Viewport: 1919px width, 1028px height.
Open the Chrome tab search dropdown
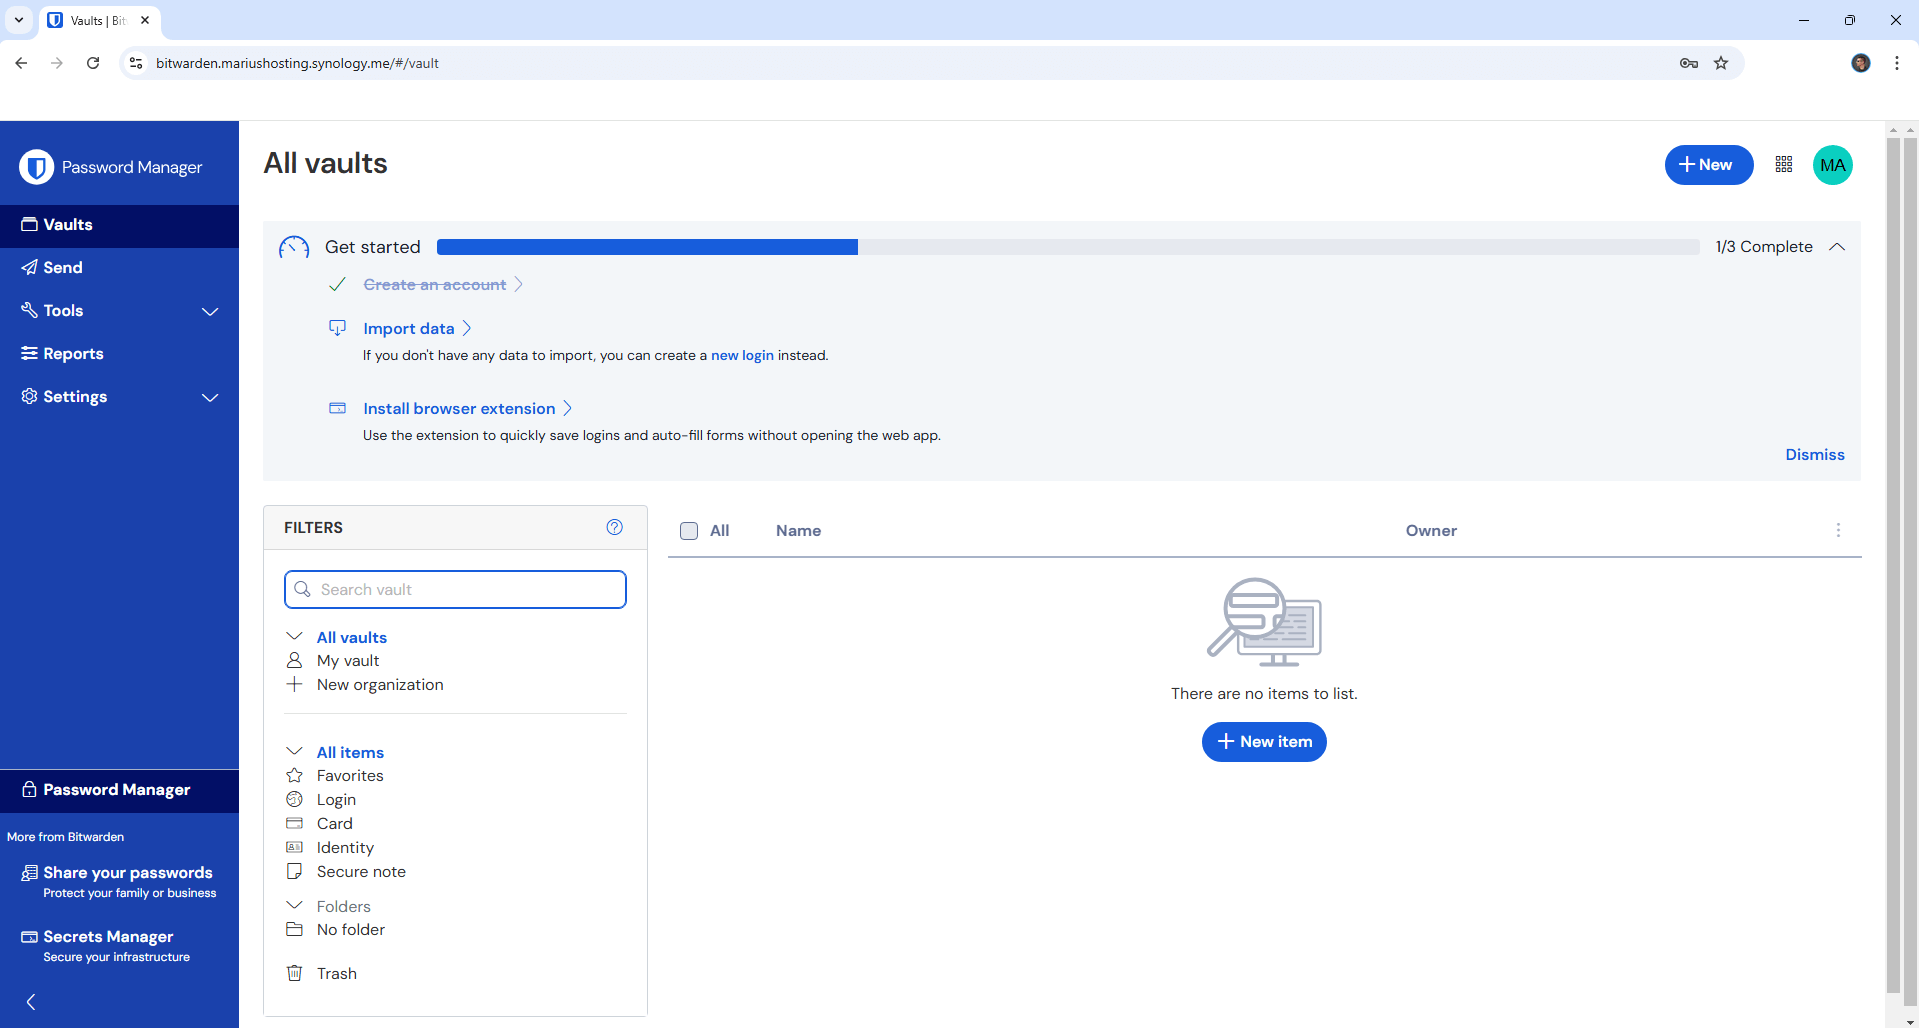(x=19, y=20)
